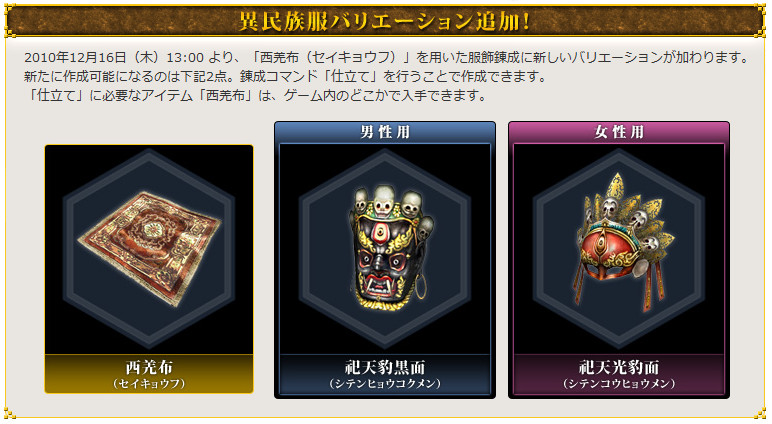Click the 西羌布 carpet item image

coord(149,248)
